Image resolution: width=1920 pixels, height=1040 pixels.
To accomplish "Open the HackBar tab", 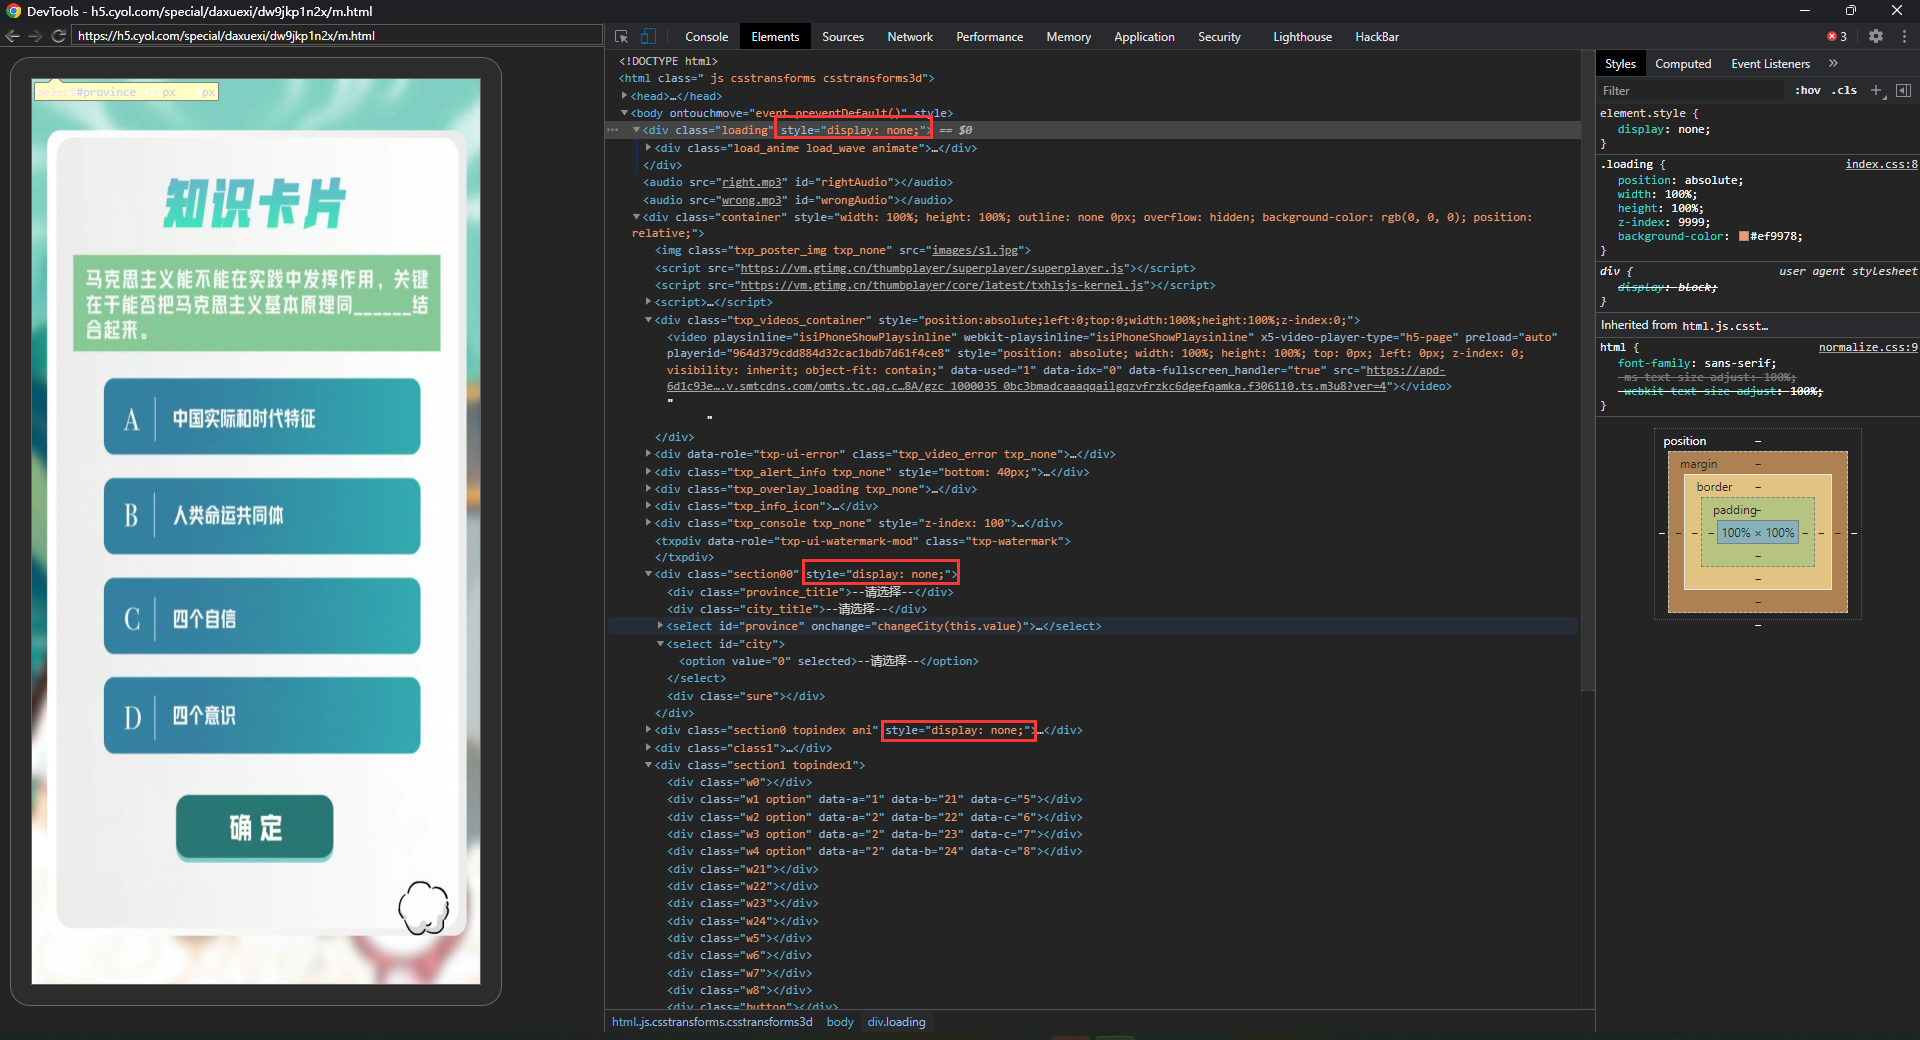I will (1377, 36).
